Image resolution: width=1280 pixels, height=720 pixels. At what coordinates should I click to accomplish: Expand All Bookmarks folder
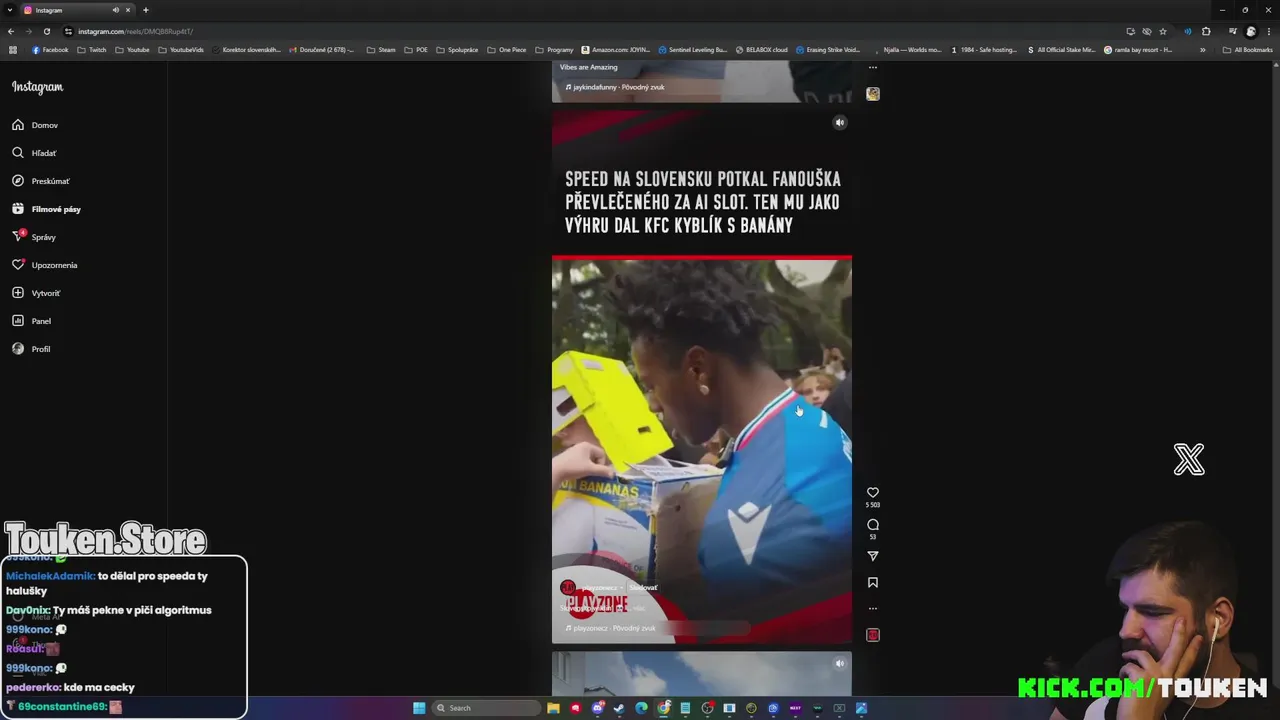coord(1248,50)
